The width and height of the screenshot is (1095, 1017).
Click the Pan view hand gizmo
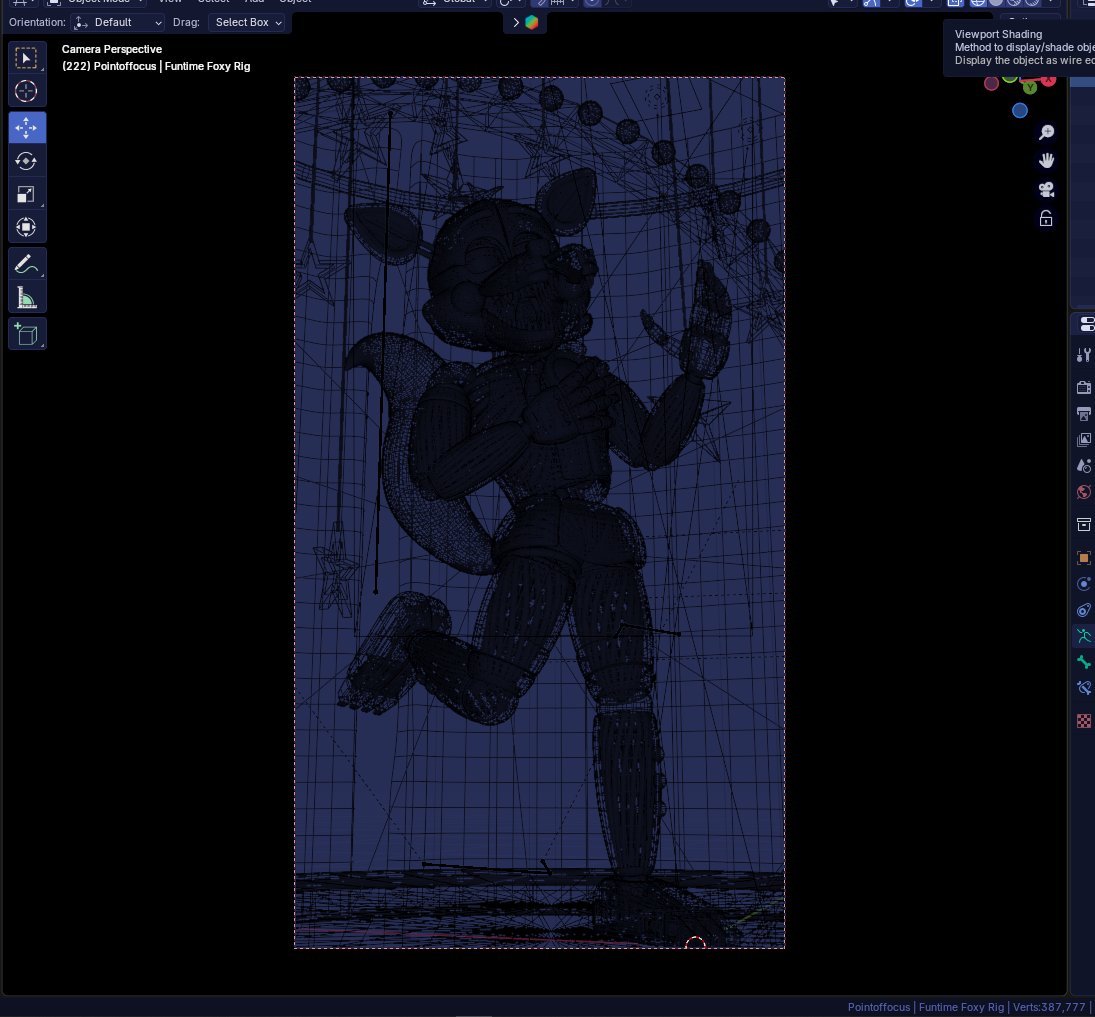(x=1046, y=161)
